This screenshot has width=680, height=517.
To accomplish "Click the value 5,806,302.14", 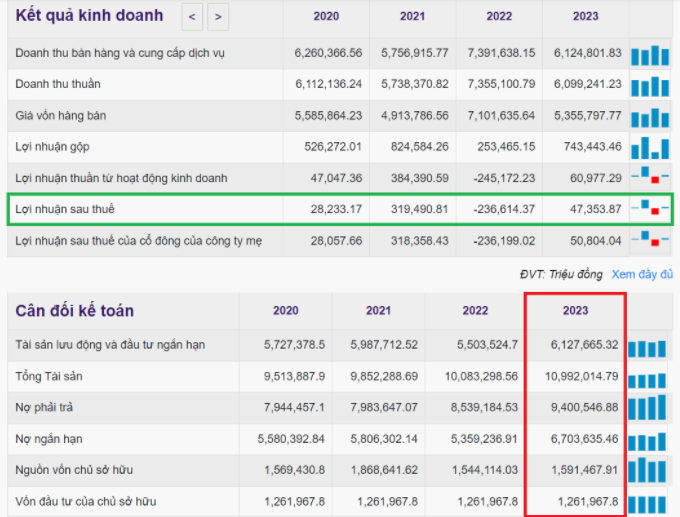I will [x=384, y=439].
